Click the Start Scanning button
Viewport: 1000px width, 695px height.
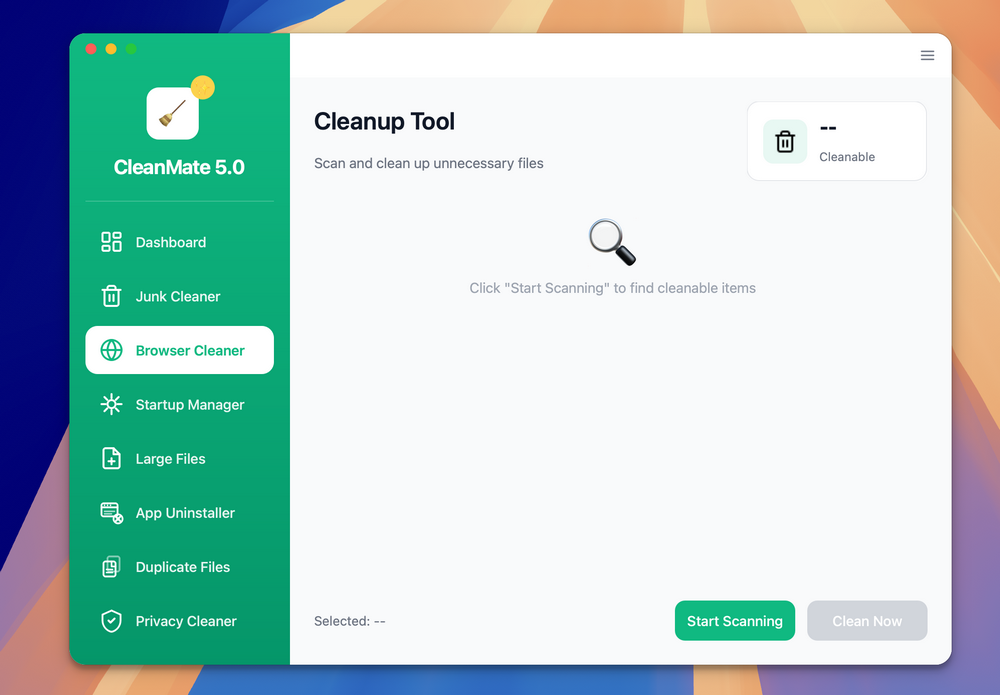click(735, 620)
